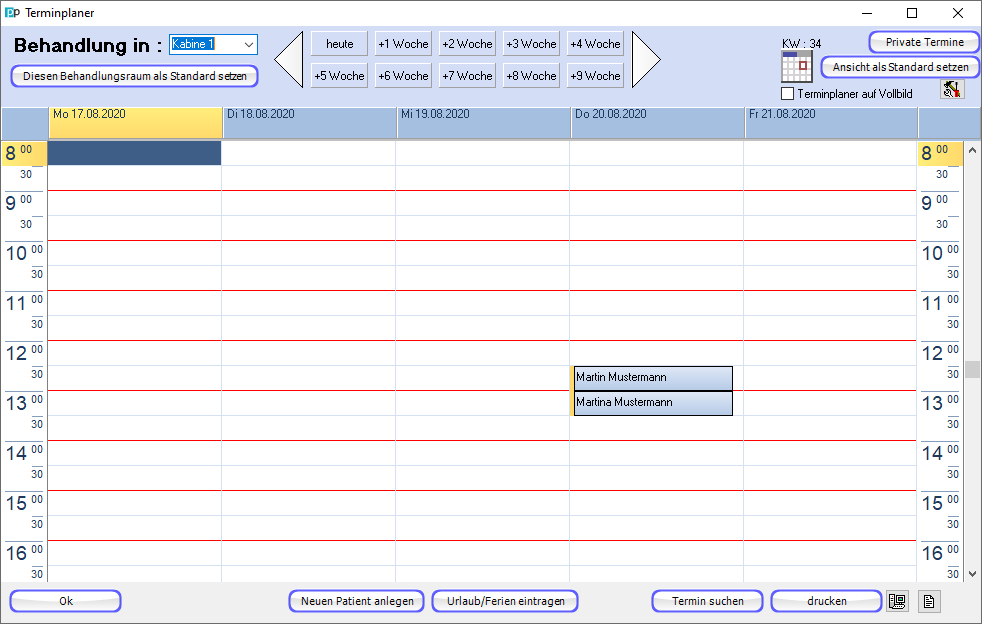This screenshot has width=982, height=624.
Task: Click the document page icon at bottom right
Action: click(x=929, y=601)
